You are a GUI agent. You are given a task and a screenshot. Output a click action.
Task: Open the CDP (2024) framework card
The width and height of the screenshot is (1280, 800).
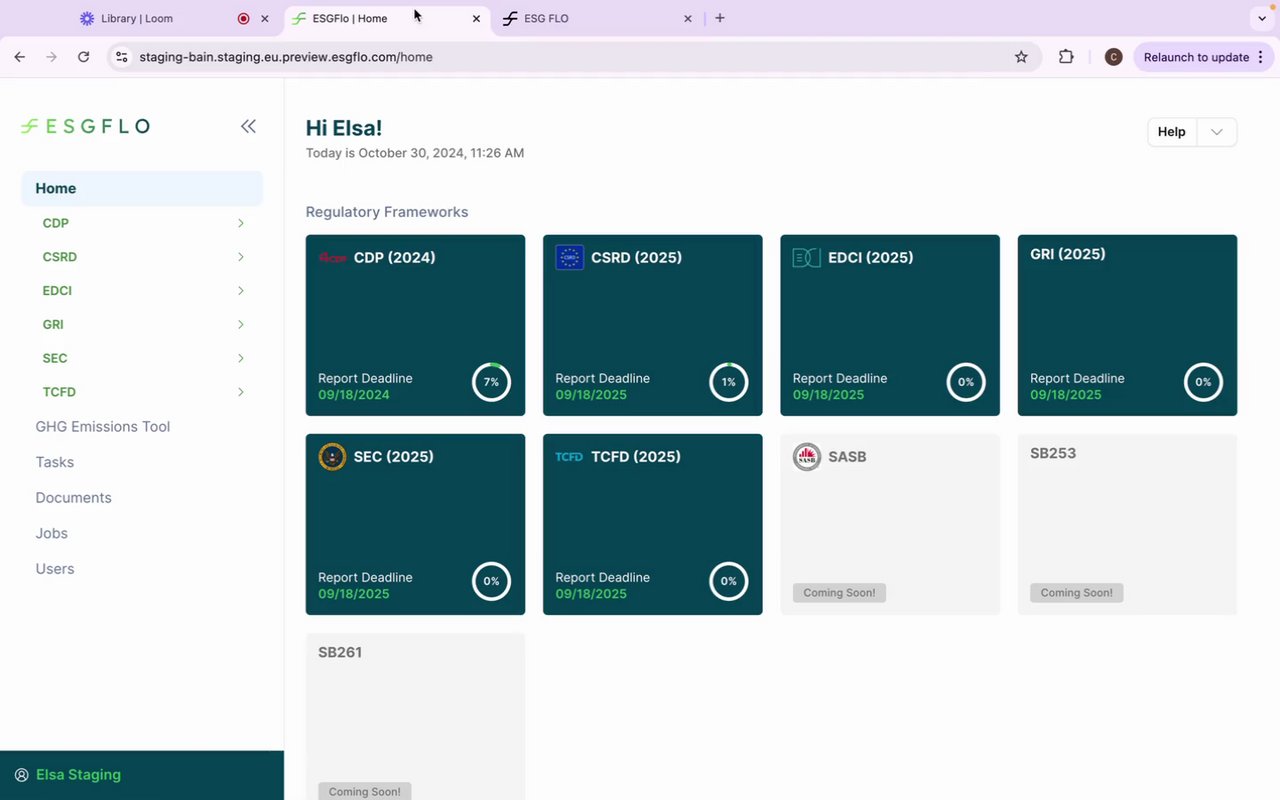[x=415, y=325]
